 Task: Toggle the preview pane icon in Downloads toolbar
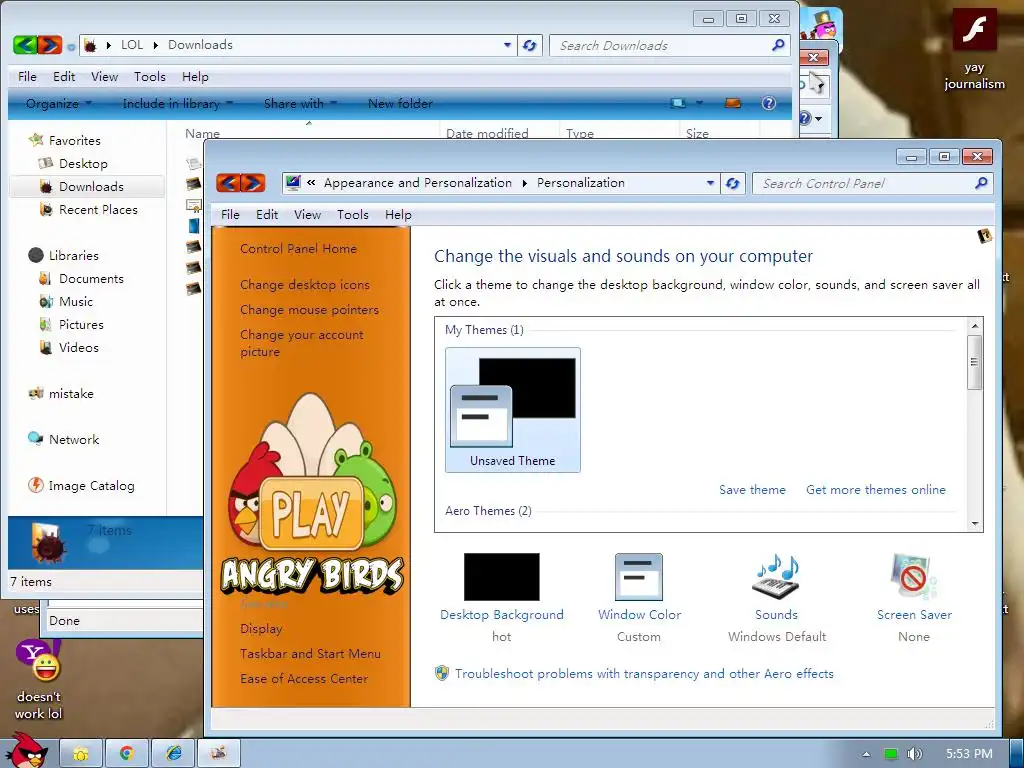(733, 103)
